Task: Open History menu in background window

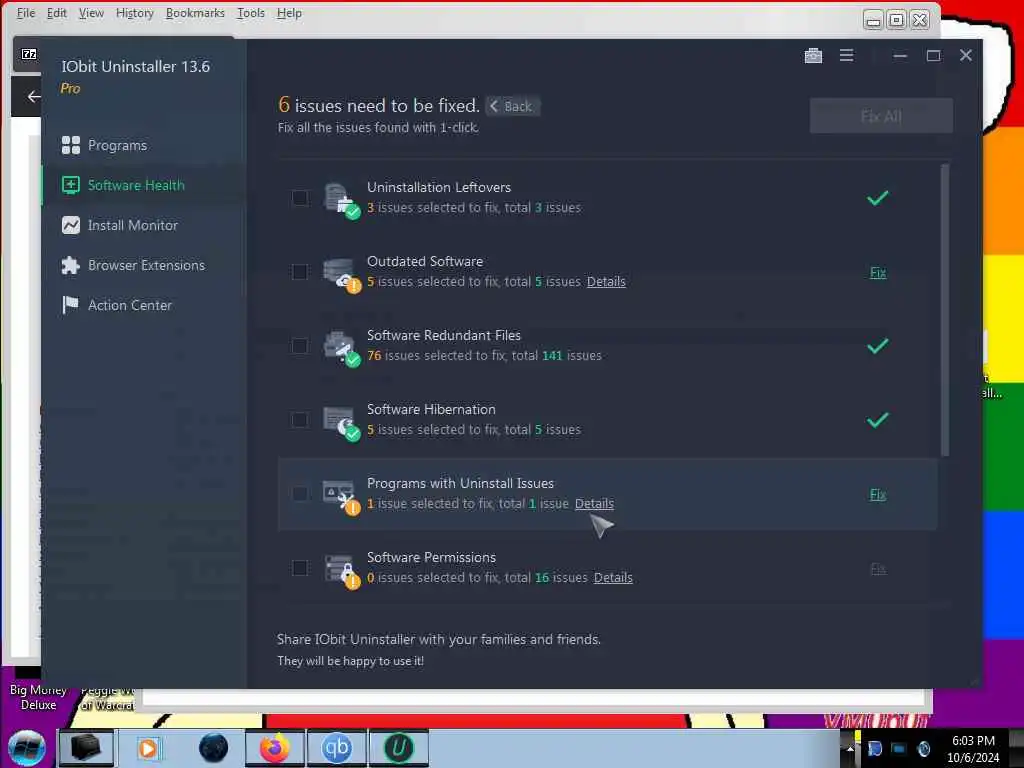Action: click(135, 13)
